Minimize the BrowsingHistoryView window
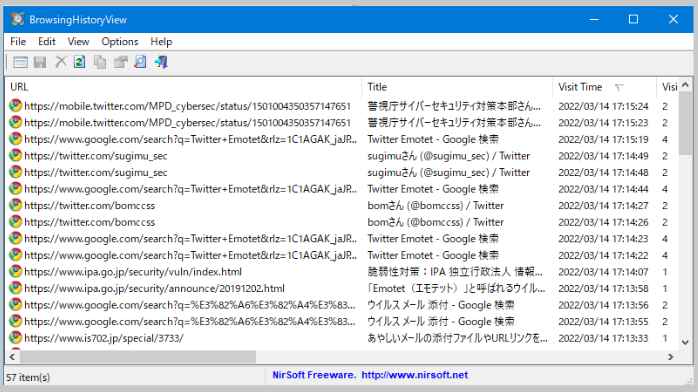 pyautogui.click(x=594, y=19)
